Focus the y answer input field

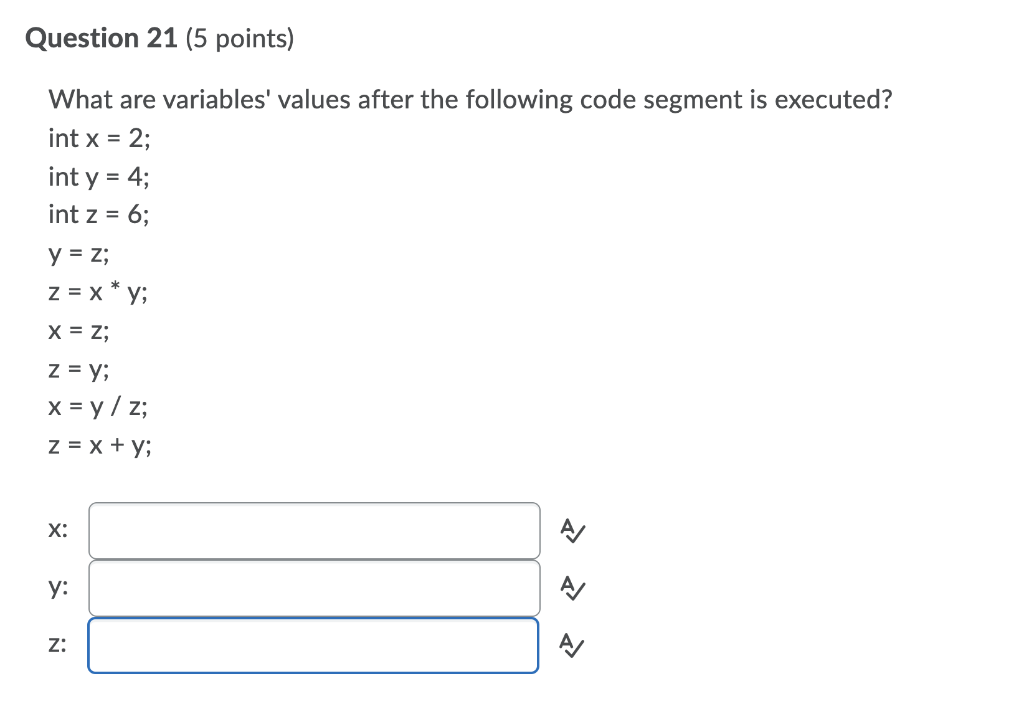[x=314, y=588]
